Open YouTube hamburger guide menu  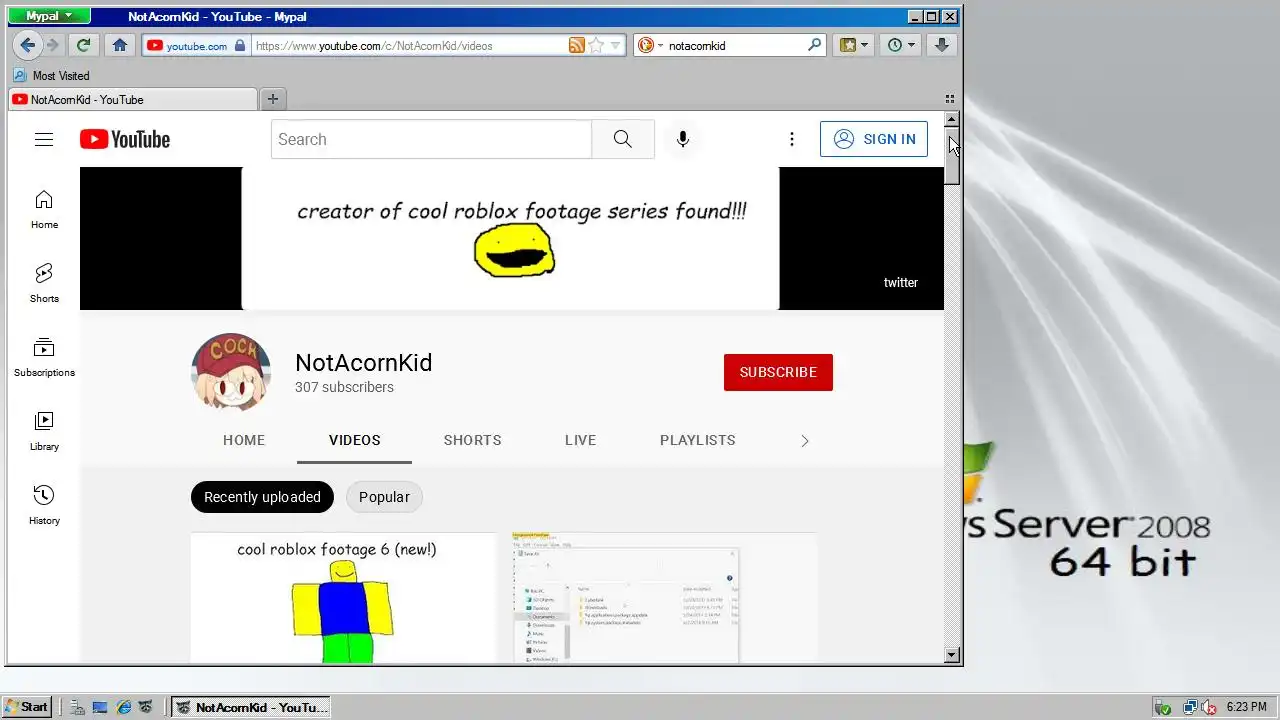(x=44, y=139)
